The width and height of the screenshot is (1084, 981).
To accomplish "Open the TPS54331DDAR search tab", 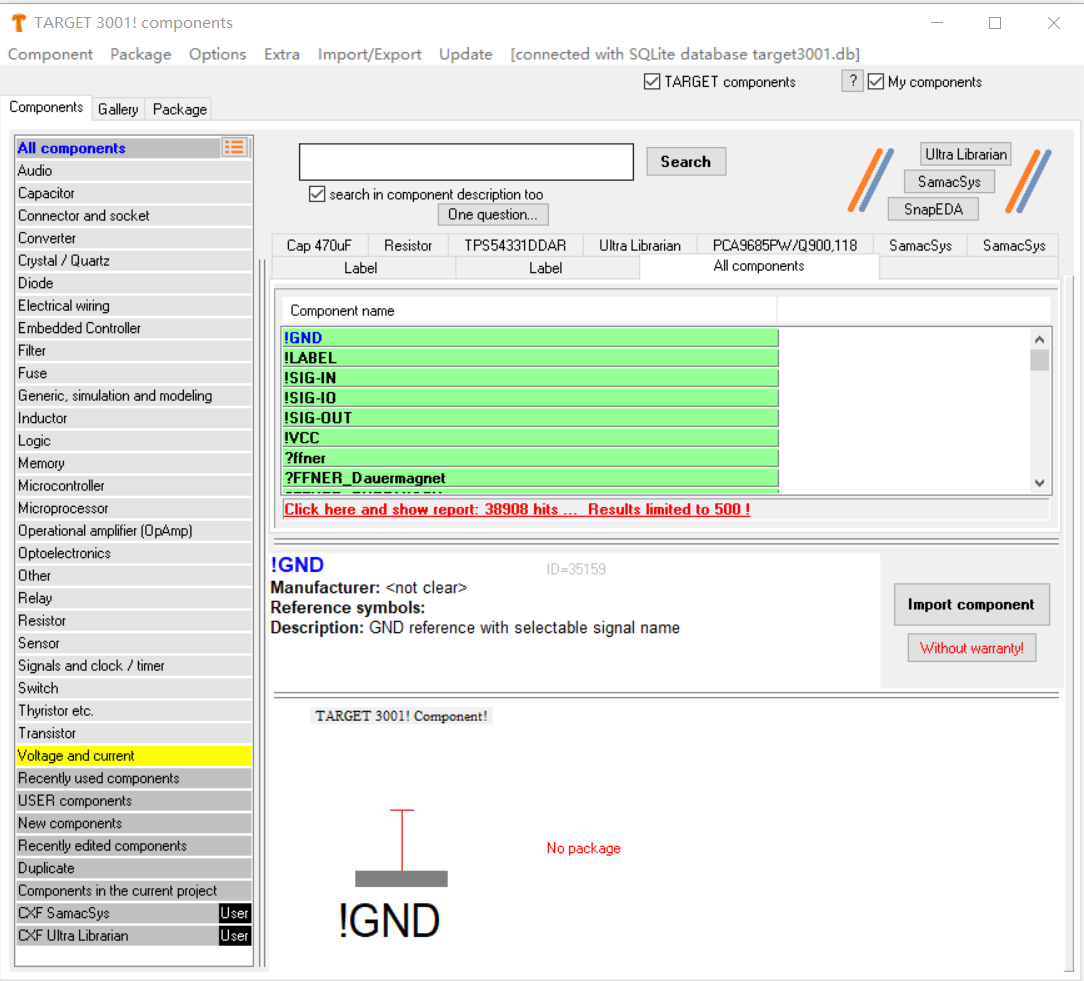I will 515,245.
